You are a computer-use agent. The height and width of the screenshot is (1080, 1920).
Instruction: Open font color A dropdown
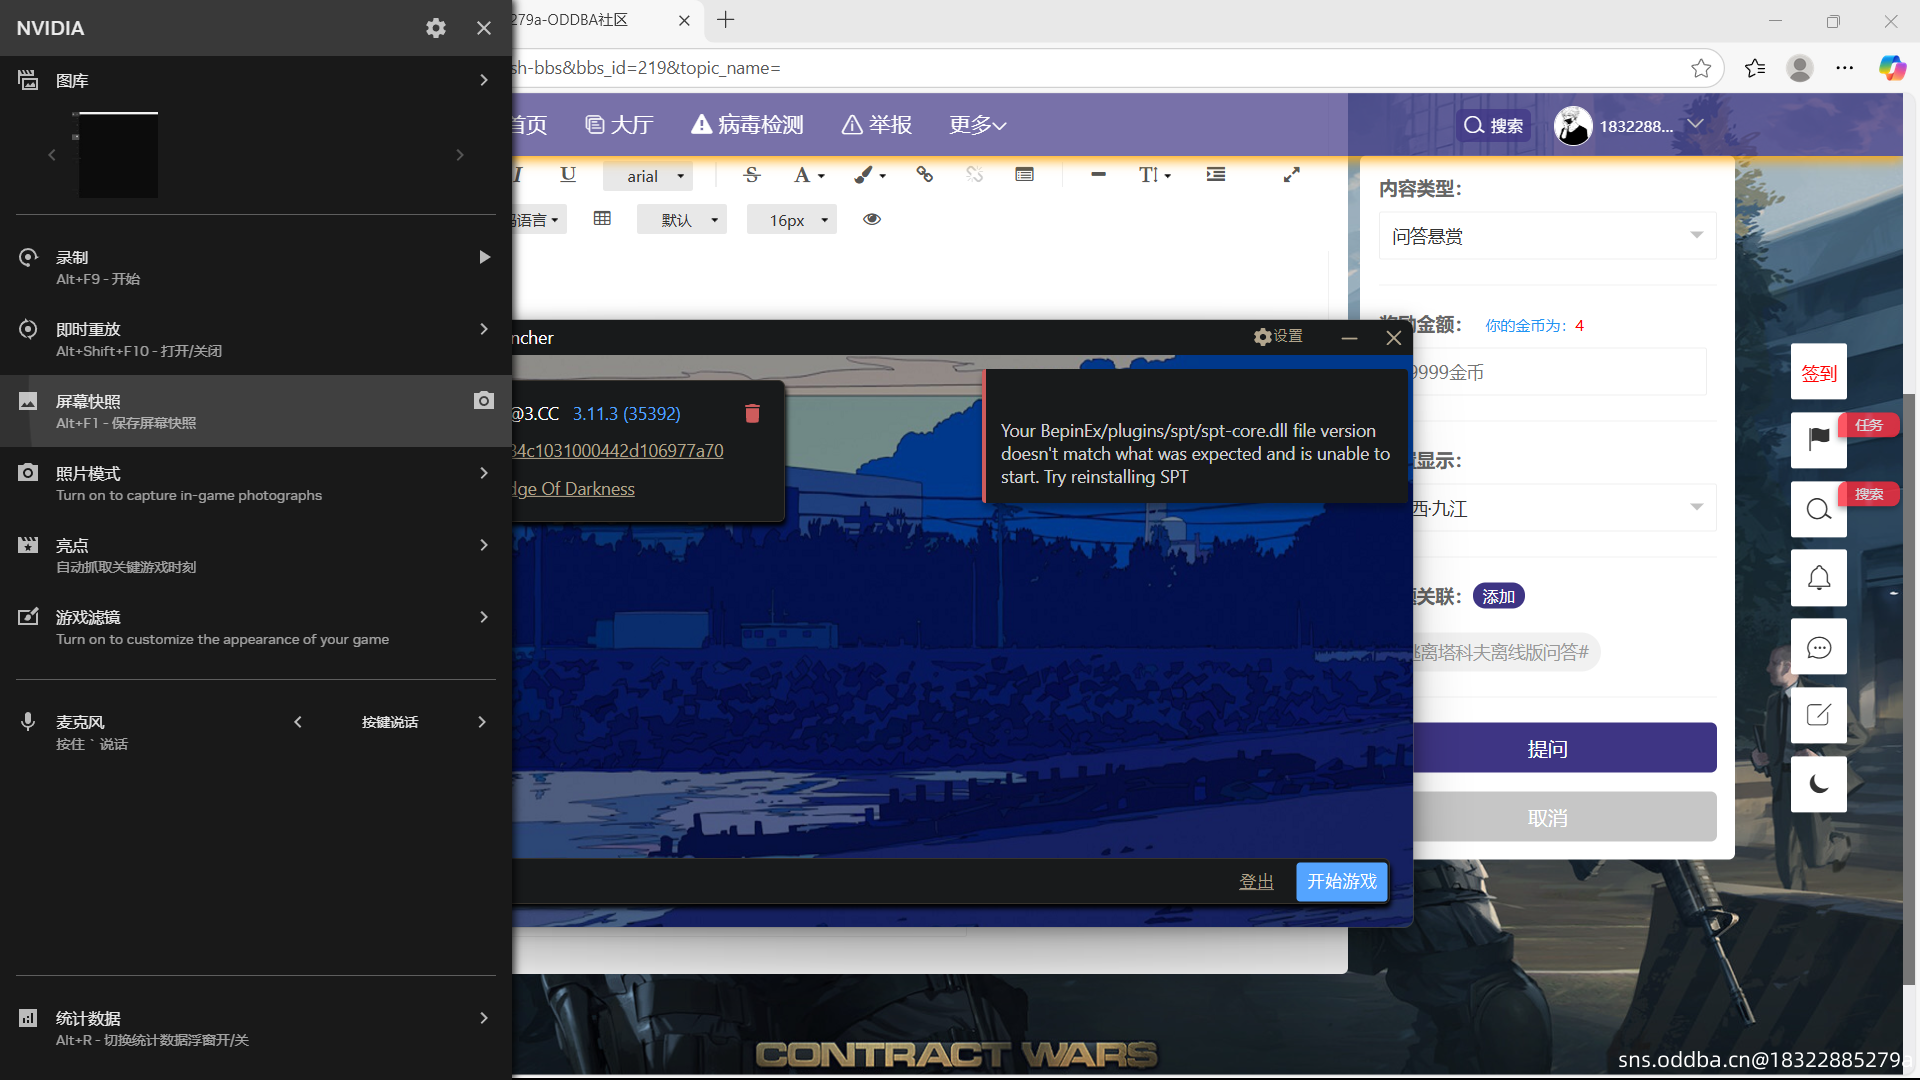tap(809, 175)
